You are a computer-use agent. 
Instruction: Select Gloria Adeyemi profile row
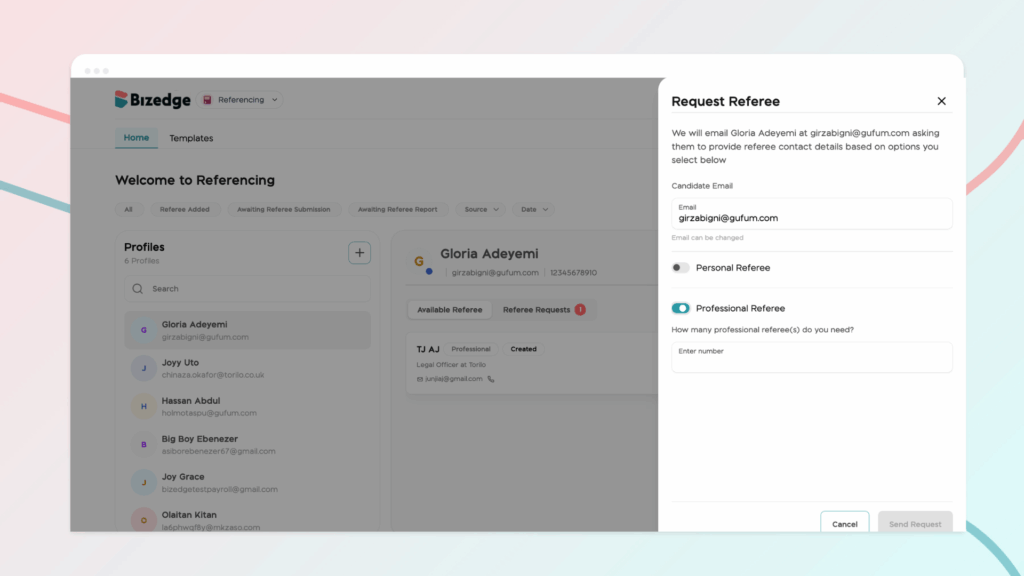(x=248, y=330)
